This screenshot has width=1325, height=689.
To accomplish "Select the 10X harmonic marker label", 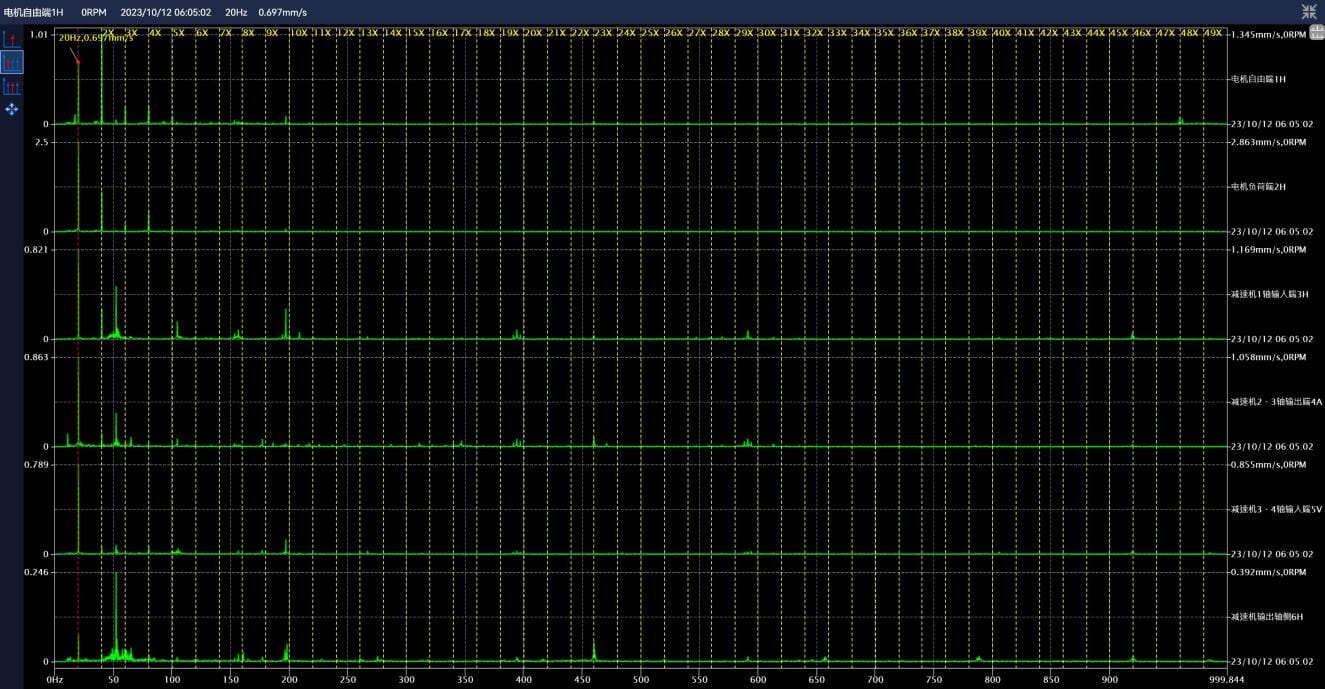I will click(x=298, y=33).
